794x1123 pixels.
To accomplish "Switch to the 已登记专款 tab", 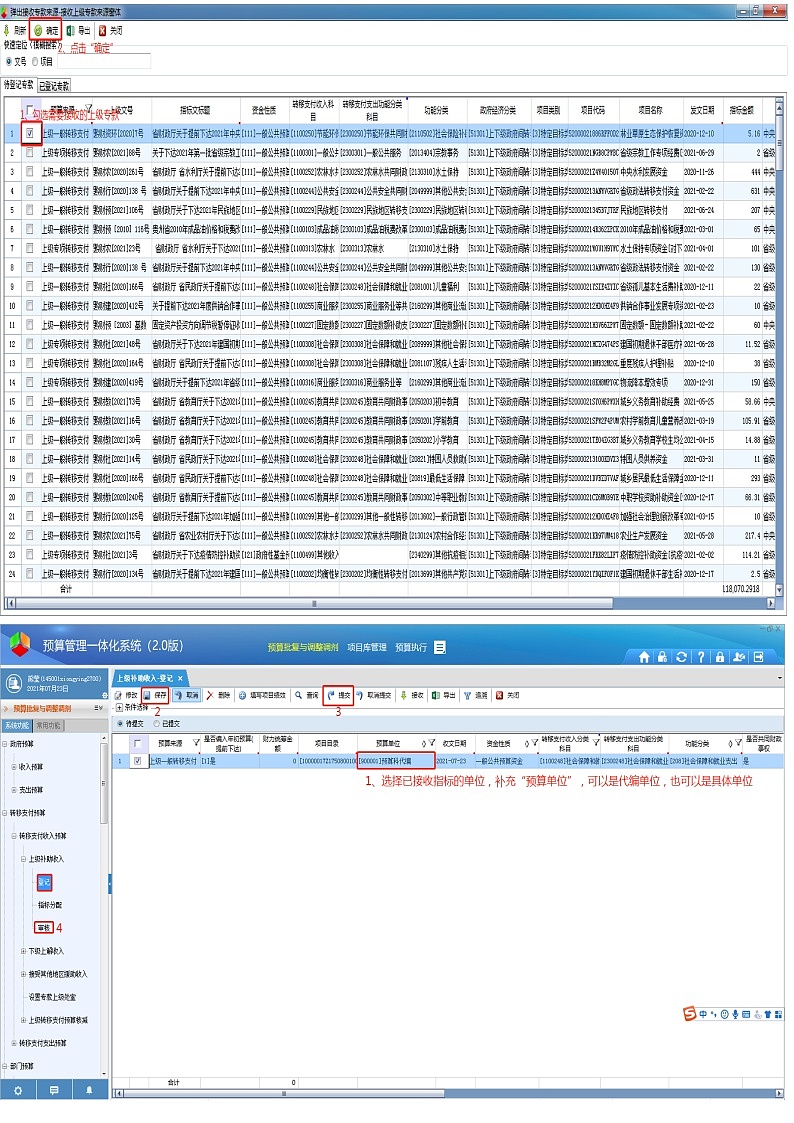I will [54, 86].
